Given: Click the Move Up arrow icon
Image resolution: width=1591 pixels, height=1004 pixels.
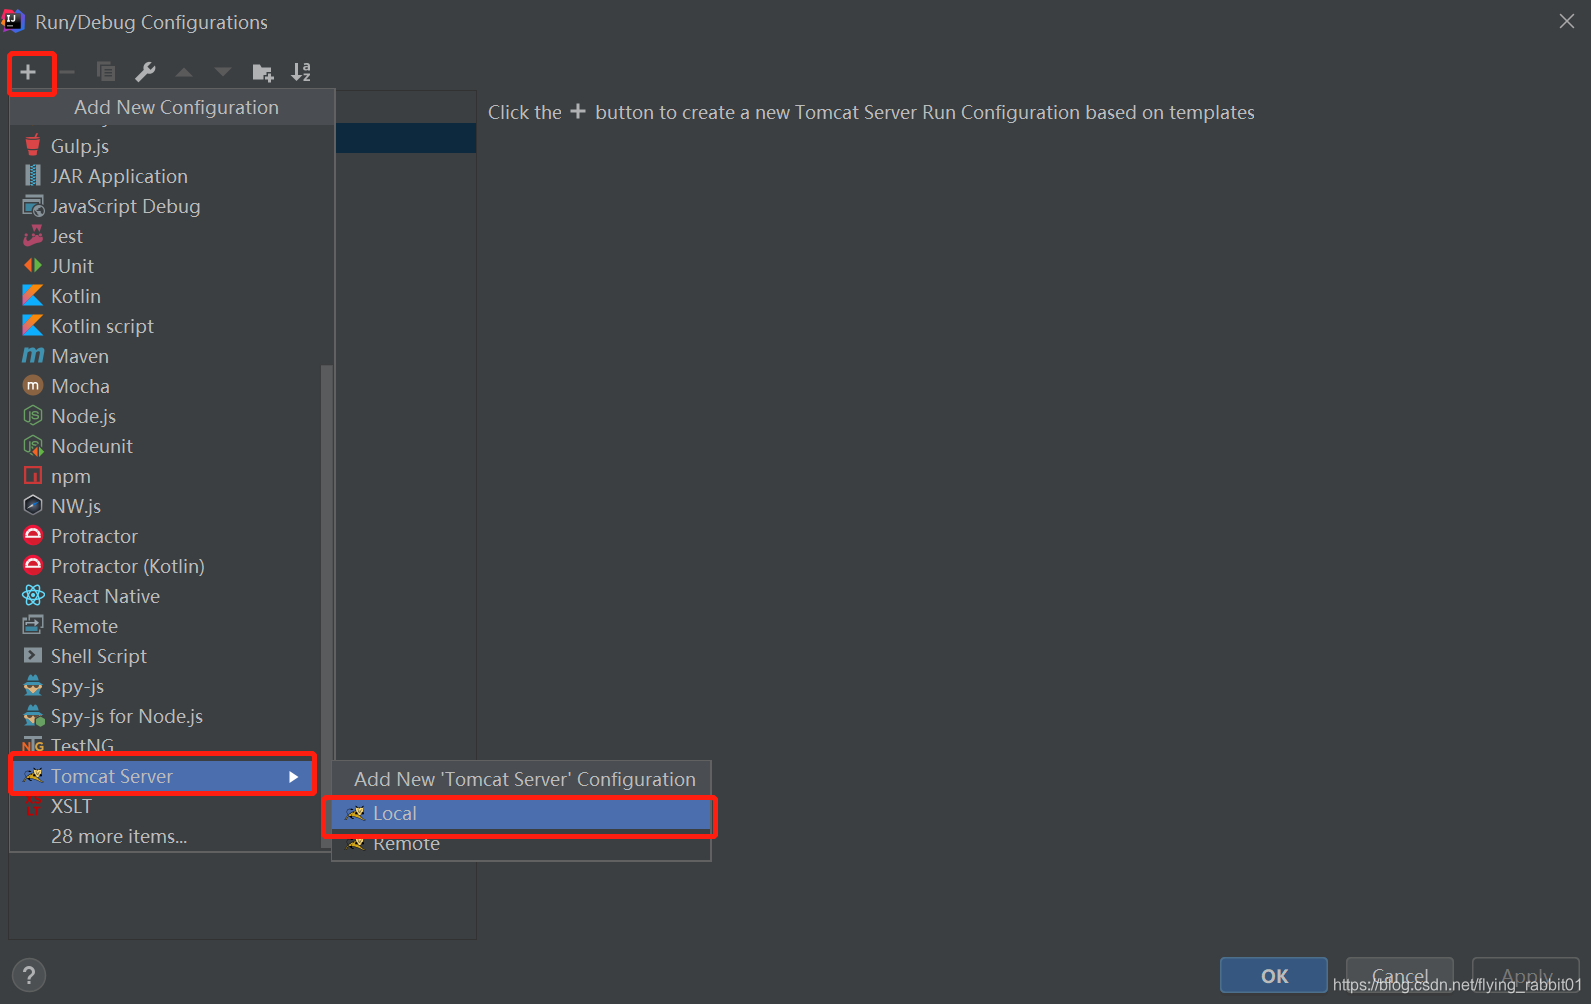Looking at the screenshot, I should [x=184, y=72].
